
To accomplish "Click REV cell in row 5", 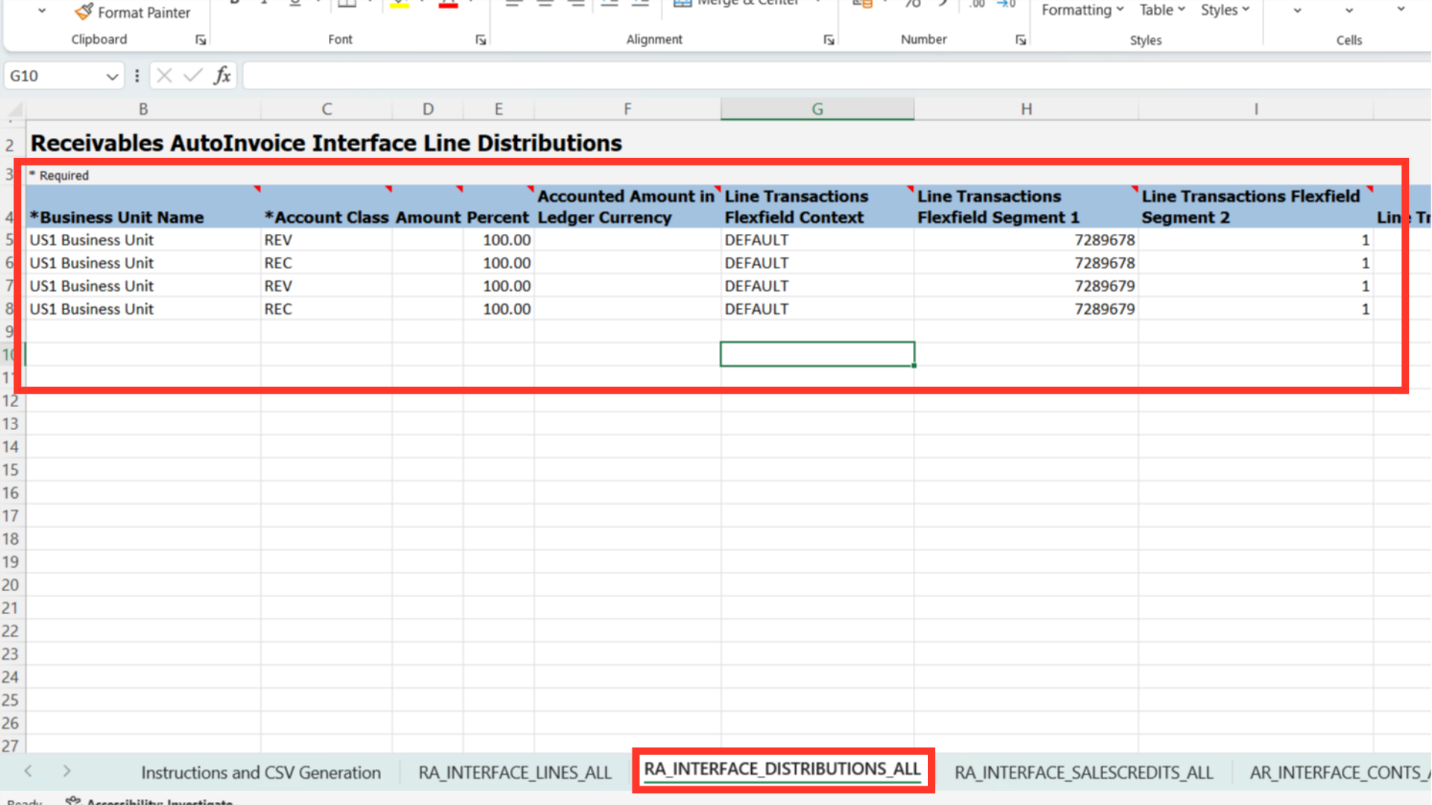I will 327,240.
